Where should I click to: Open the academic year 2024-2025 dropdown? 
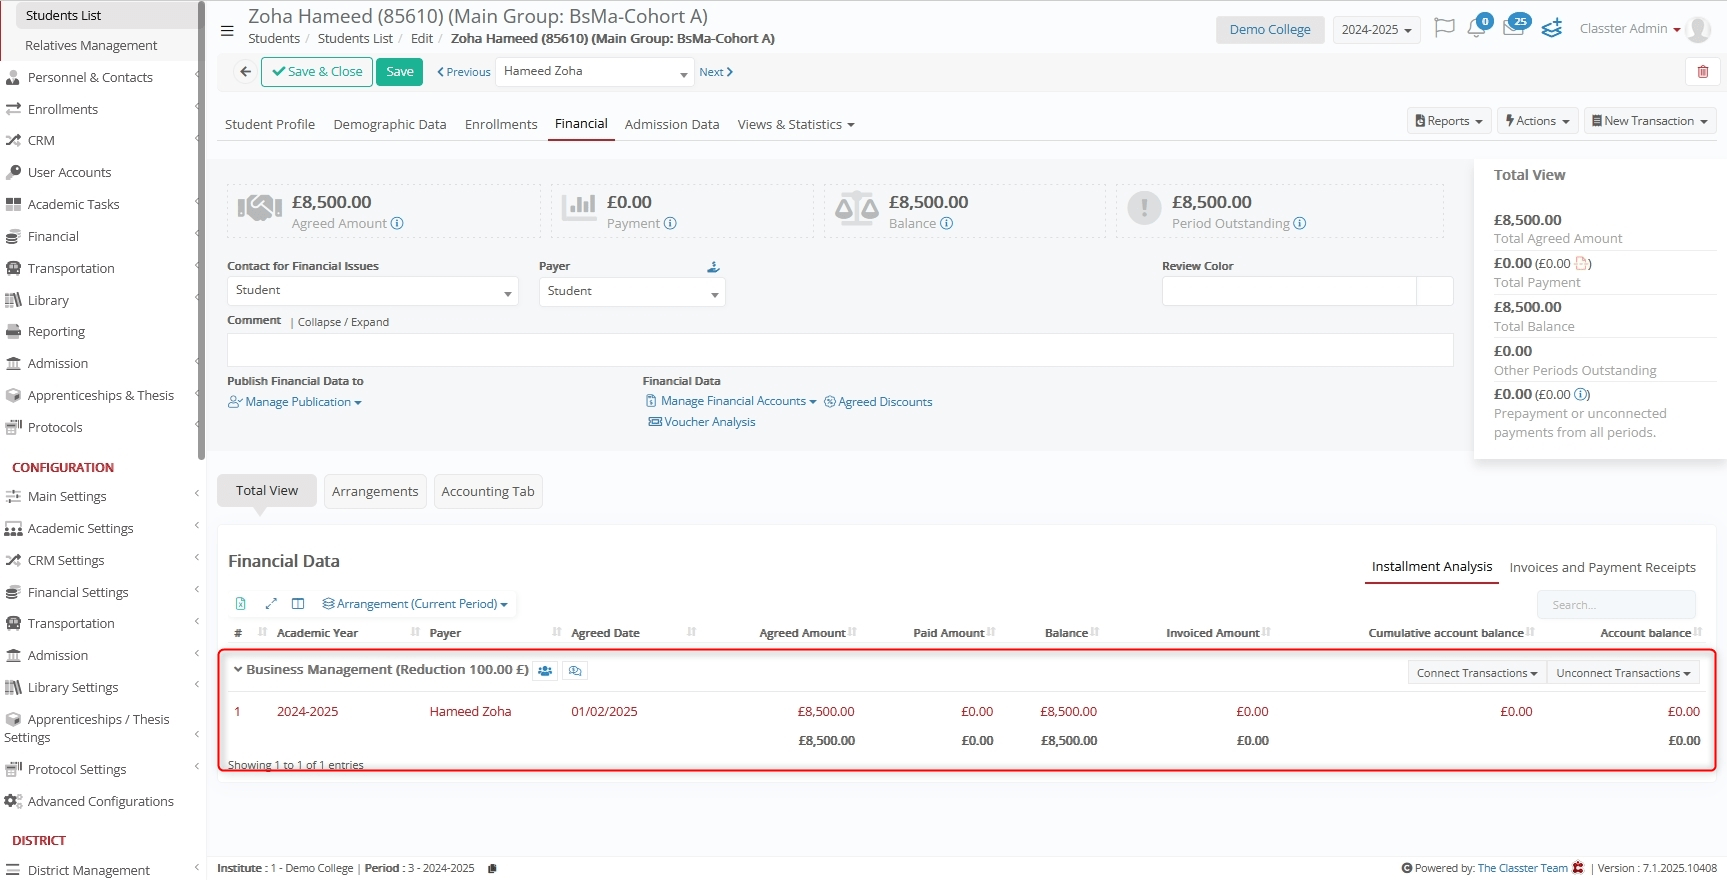pyautogui.click(x=1376, y=30)
